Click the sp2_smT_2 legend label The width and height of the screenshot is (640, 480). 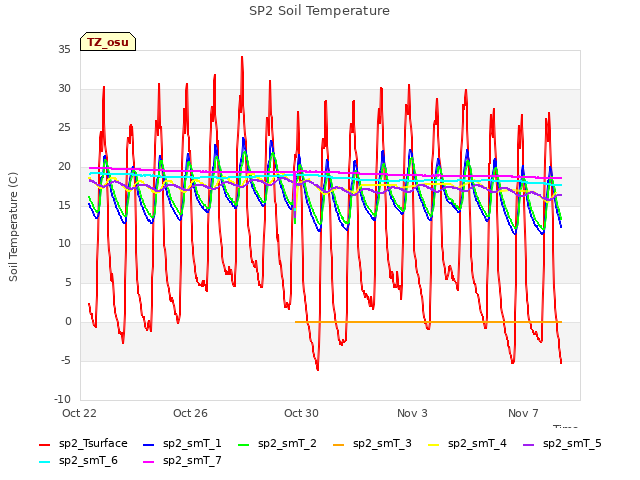tap(287, 443)
